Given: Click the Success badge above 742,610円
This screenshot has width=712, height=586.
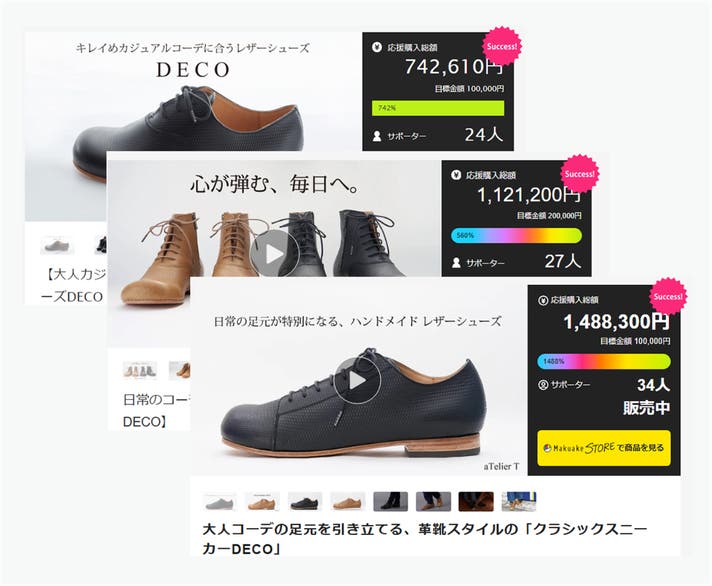Looking at the screenshot, I should (501, 46).
